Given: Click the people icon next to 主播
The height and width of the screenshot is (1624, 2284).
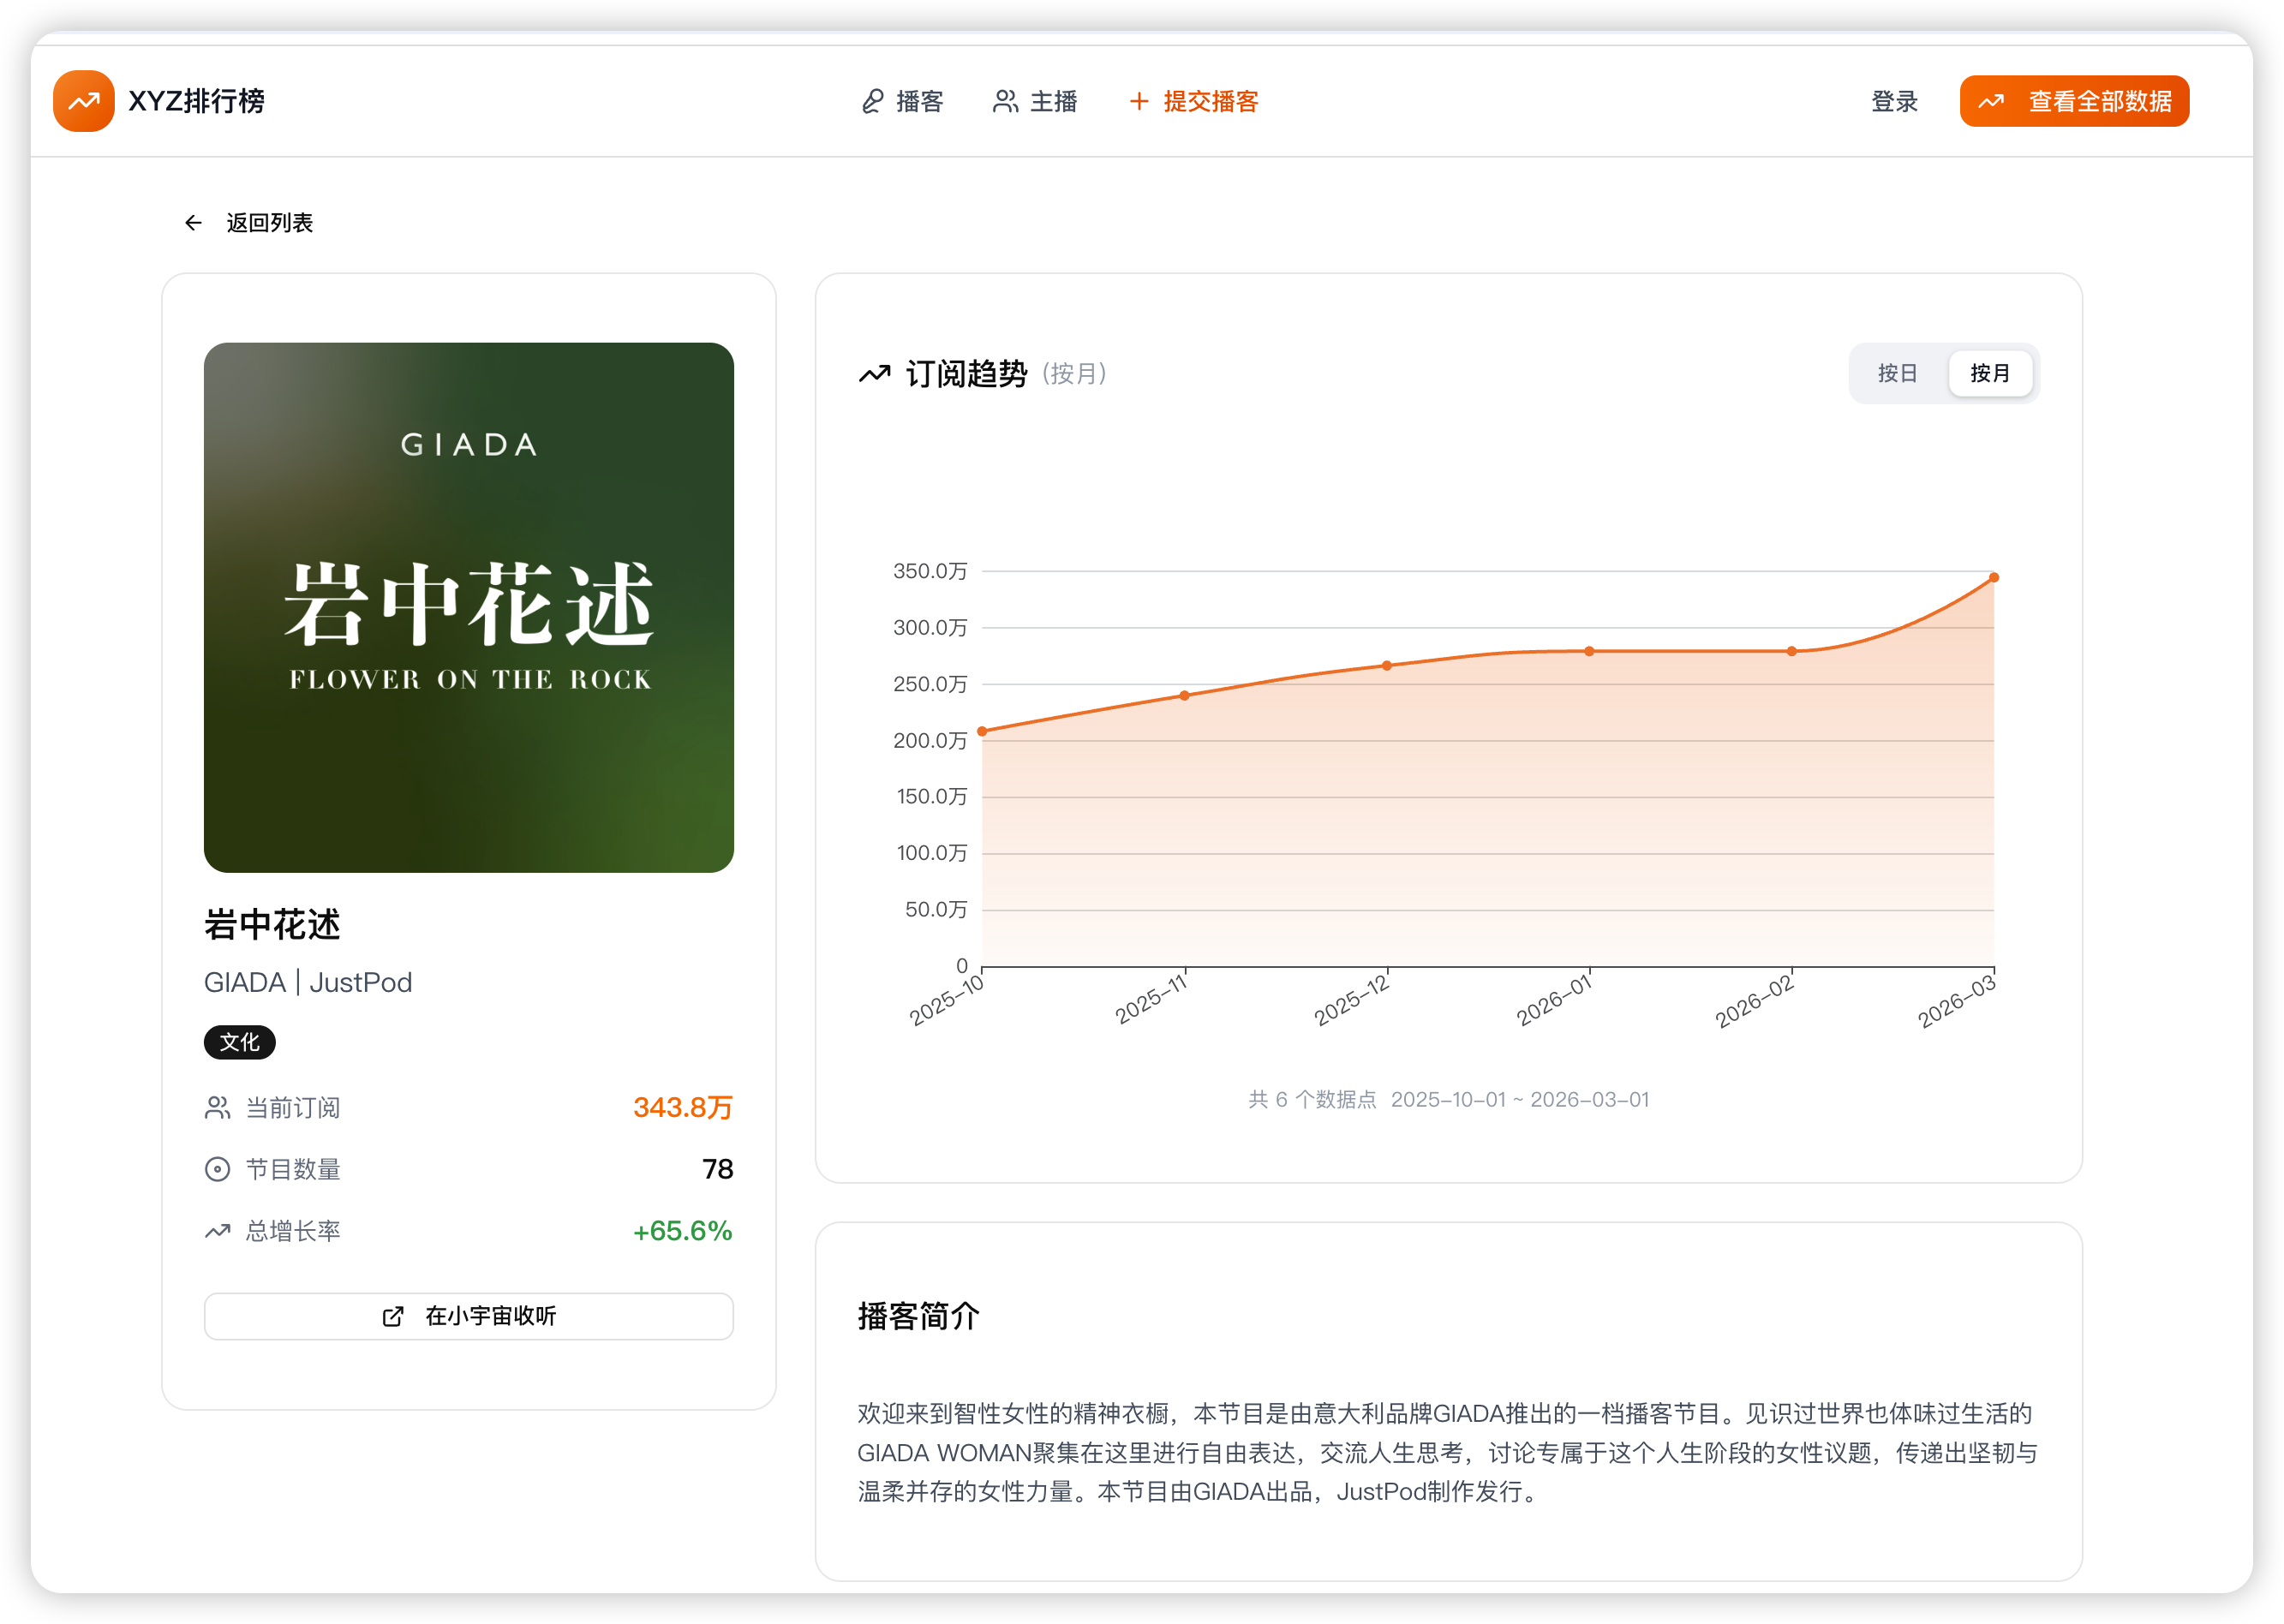Looking at the screenshot, I should pyautogui.click(x=1004, y=102).
